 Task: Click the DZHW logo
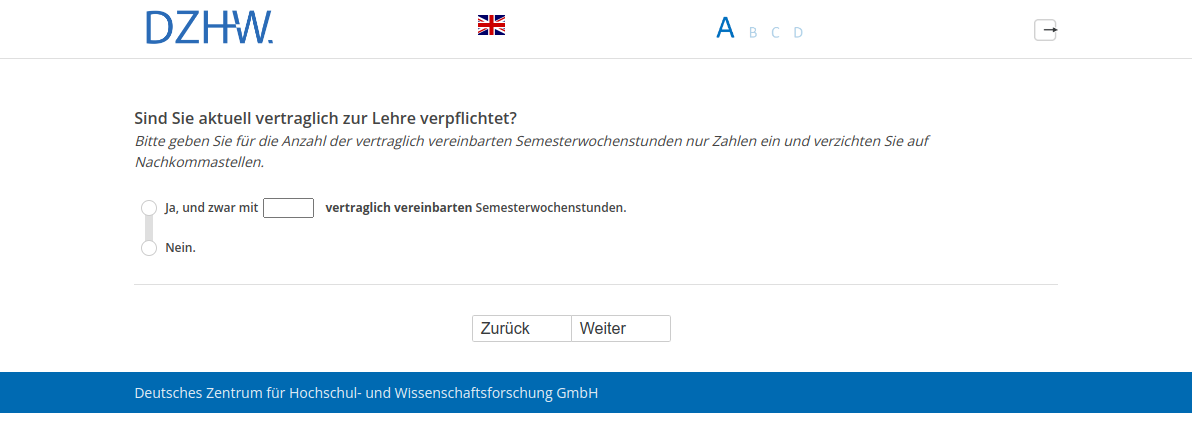point(209,28)
